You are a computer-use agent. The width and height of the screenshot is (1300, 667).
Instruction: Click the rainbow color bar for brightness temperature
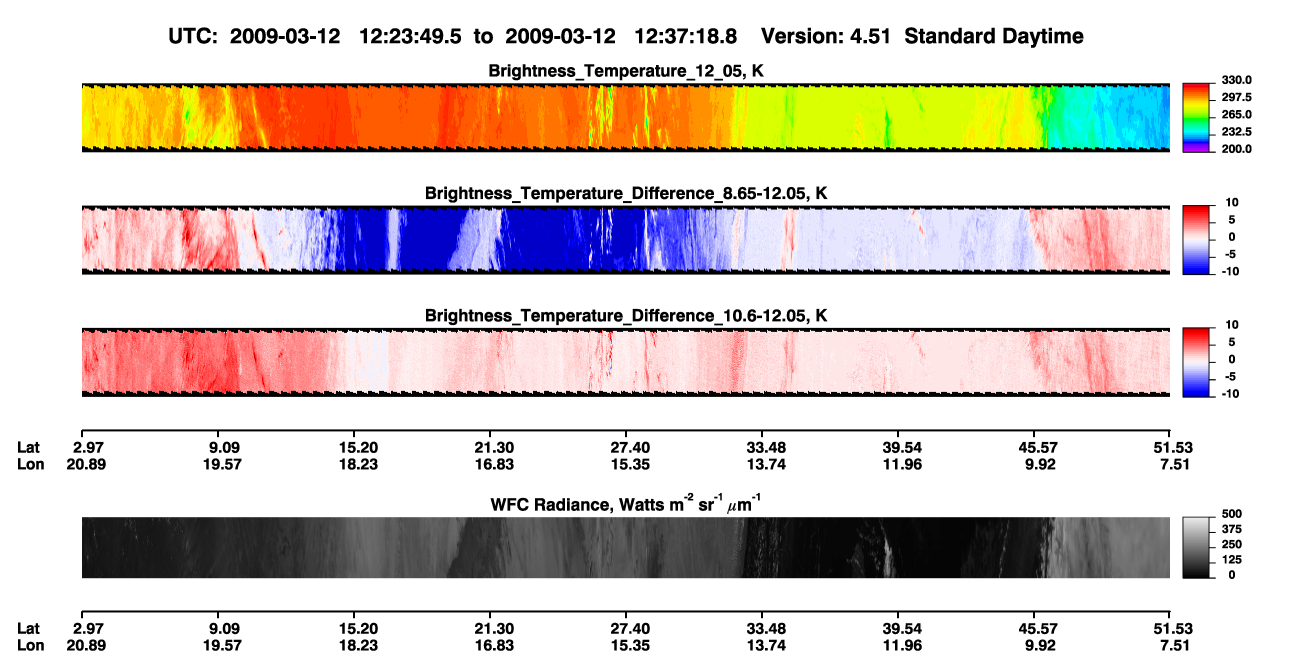pyautogui.click(x=1196, y=118)
